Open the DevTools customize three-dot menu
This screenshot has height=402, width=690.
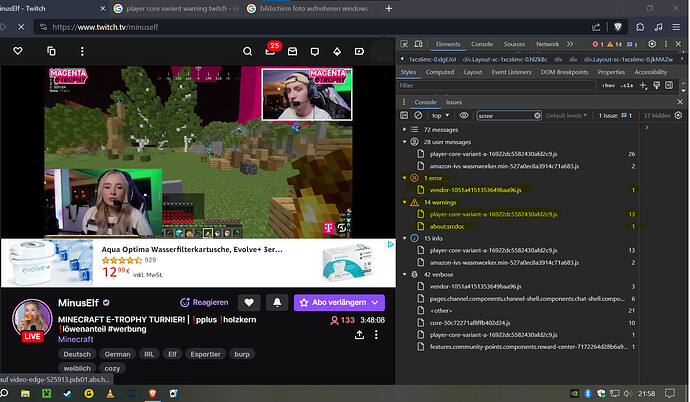click(665, 44)
